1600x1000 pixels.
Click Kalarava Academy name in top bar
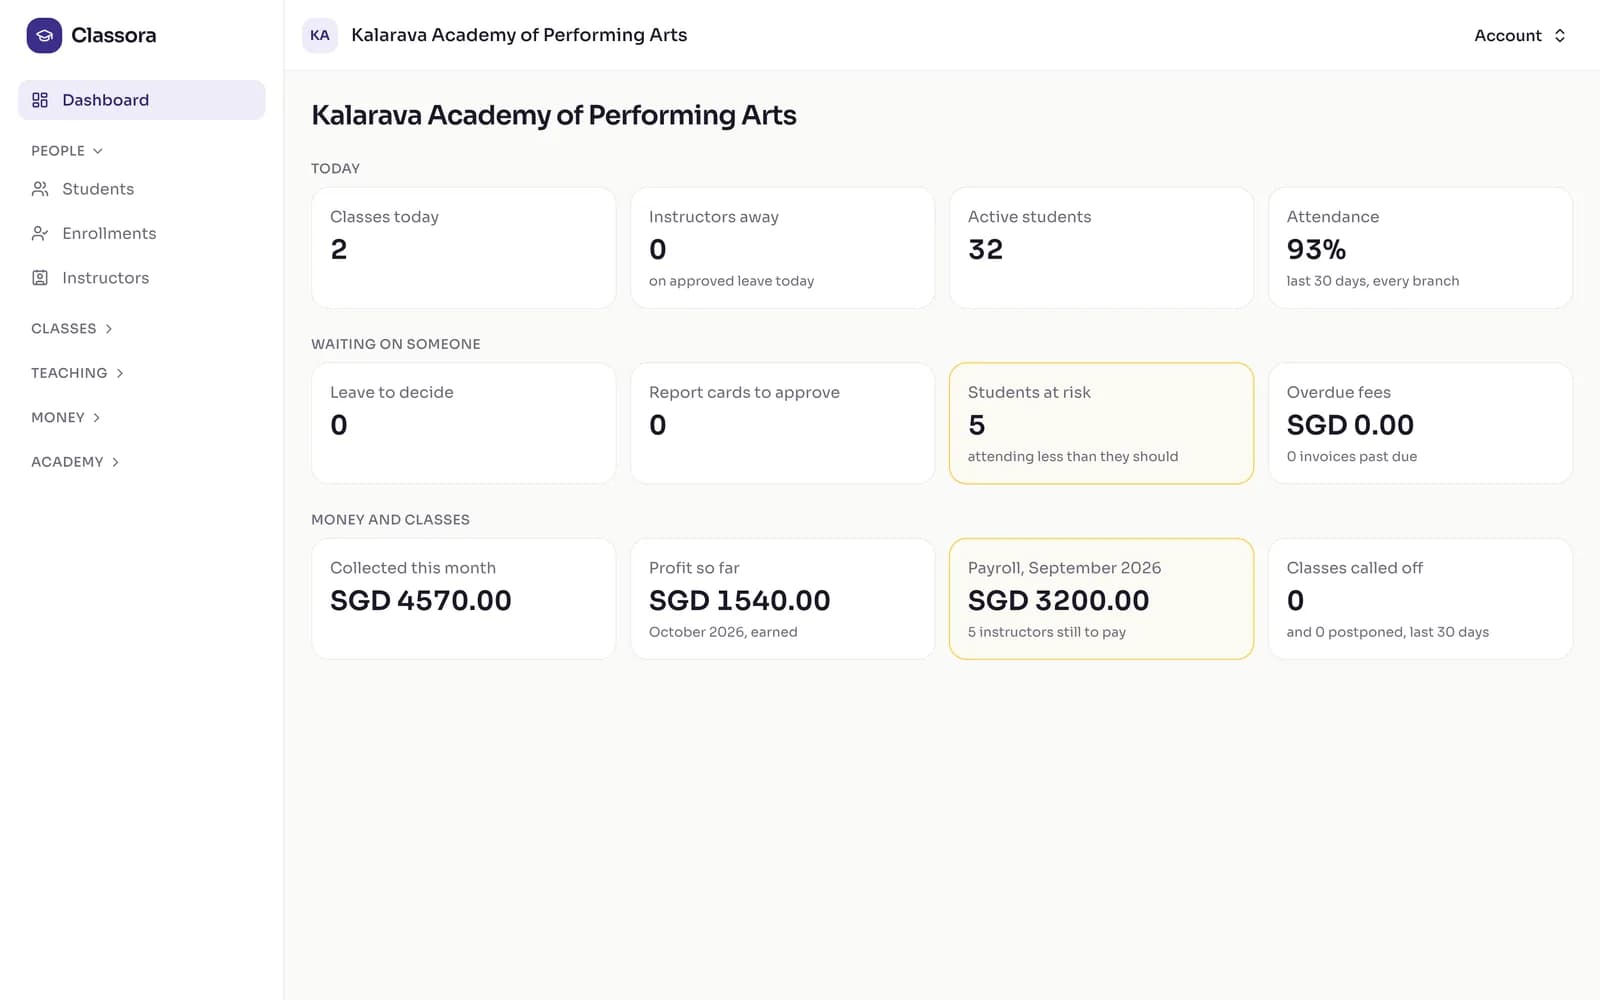point(519,35)
